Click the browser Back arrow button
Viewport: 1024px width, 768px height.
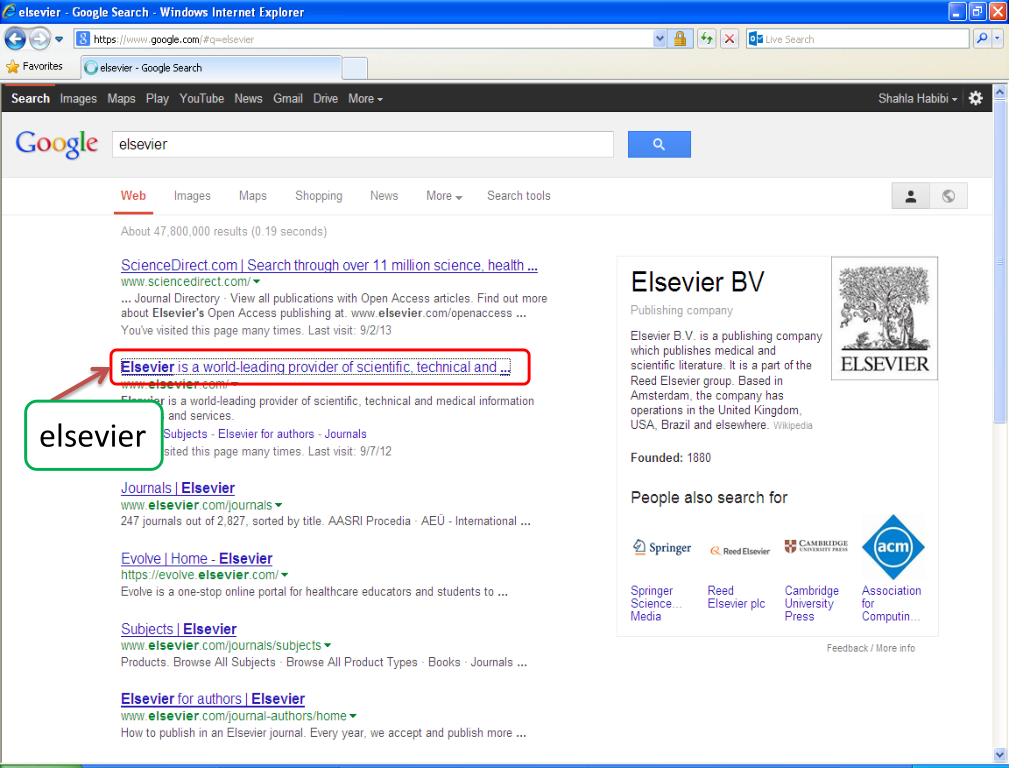coord(15,39)
